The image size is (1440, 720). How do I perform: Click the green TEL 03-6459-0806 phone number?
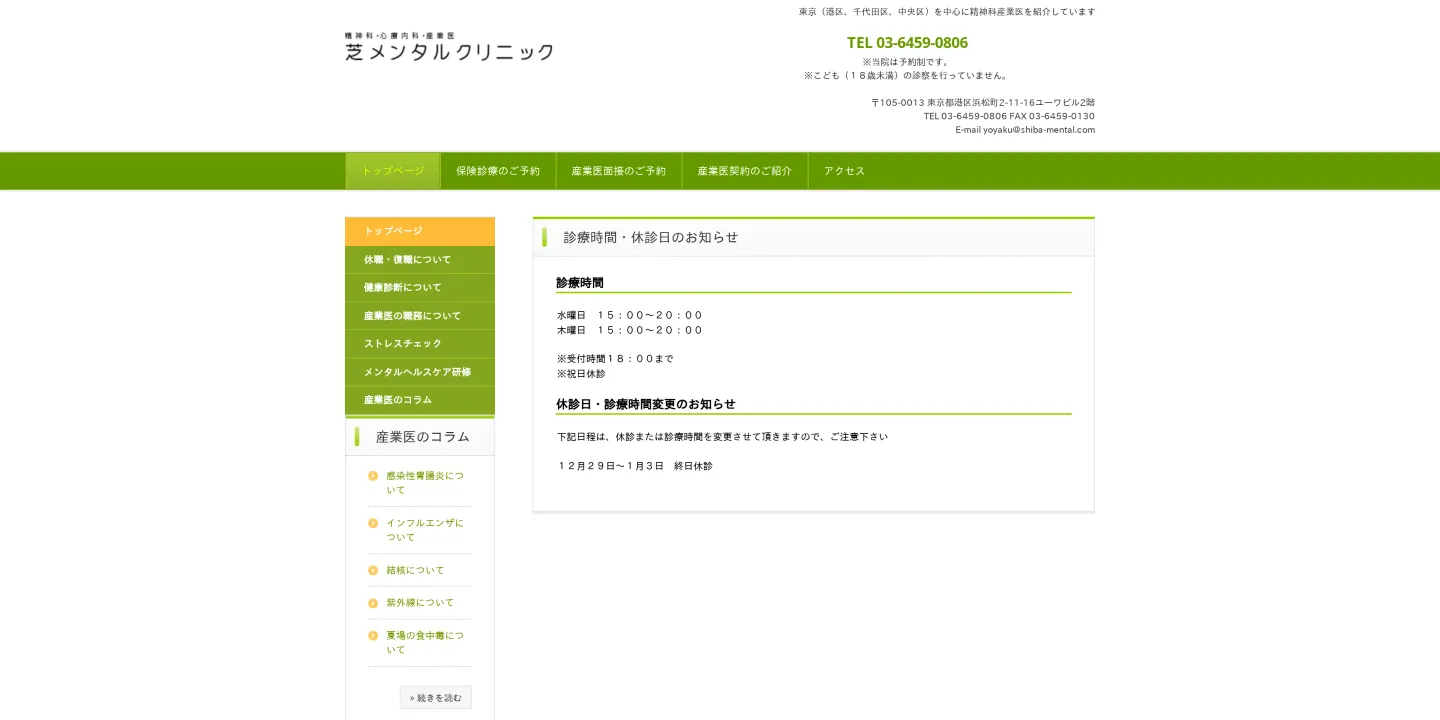point(907,43)
